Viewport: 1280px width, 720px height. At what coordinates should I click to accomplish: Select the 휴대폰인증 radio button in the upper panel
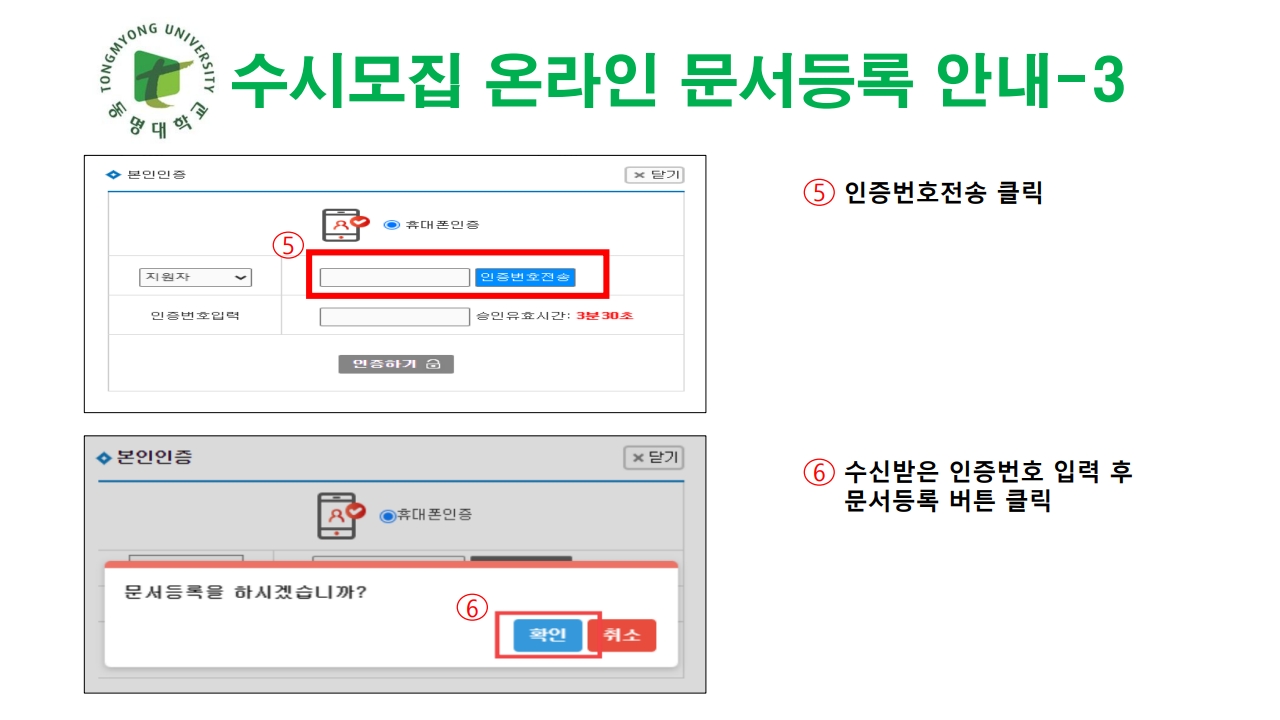[x=391, y=225]
